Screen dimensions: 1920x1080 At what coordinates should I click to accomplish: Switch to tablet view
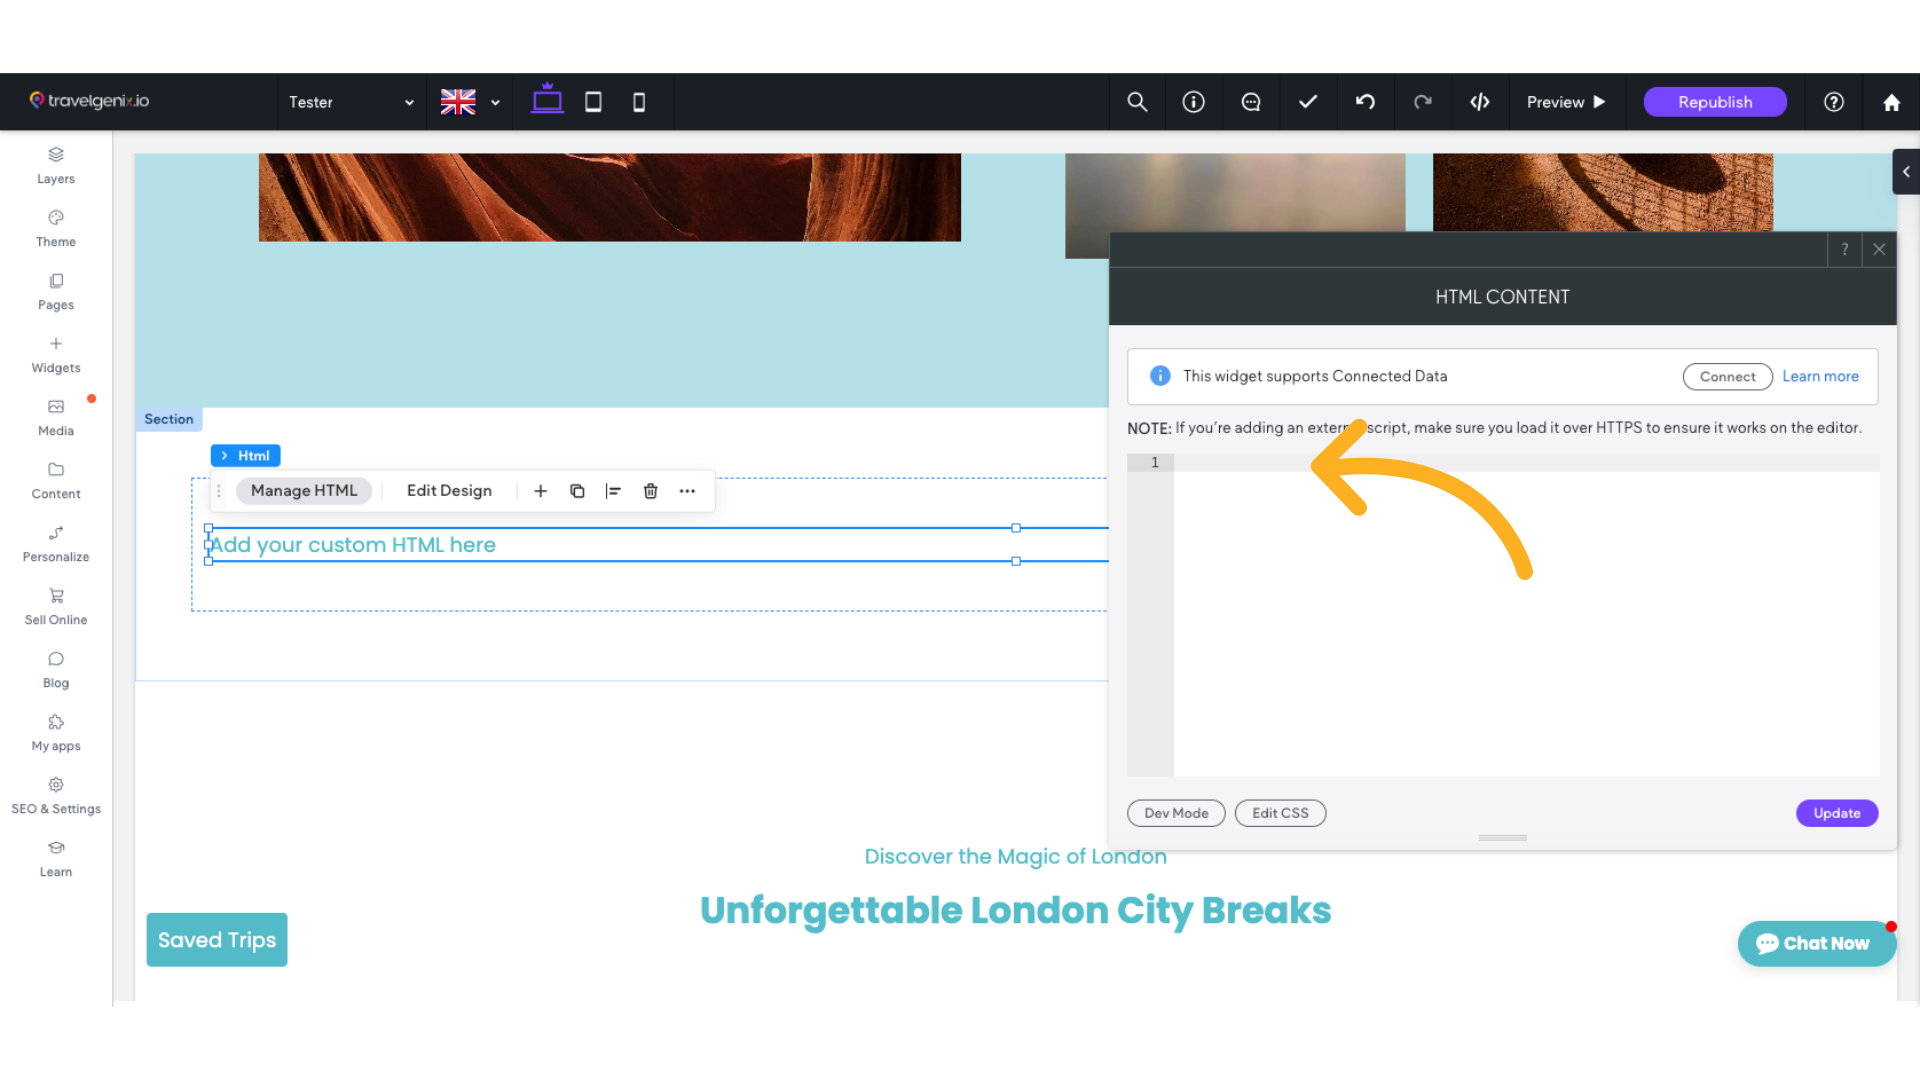[x=593, y=101]
